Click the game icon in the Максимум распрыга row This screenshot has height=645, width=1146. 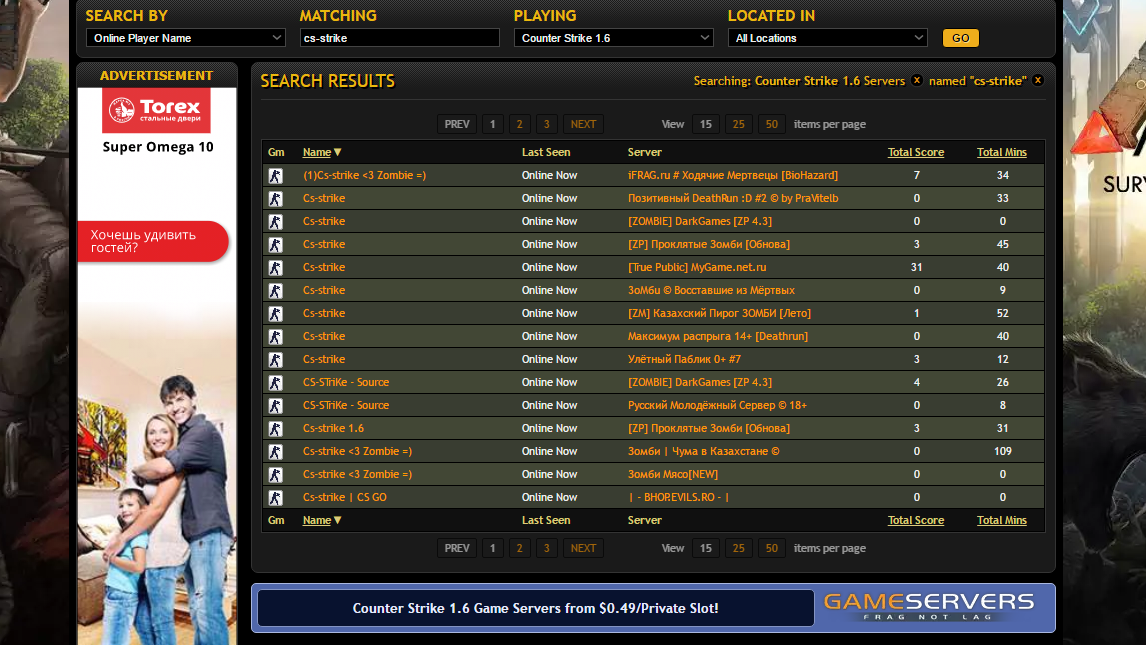click(276, 337)
